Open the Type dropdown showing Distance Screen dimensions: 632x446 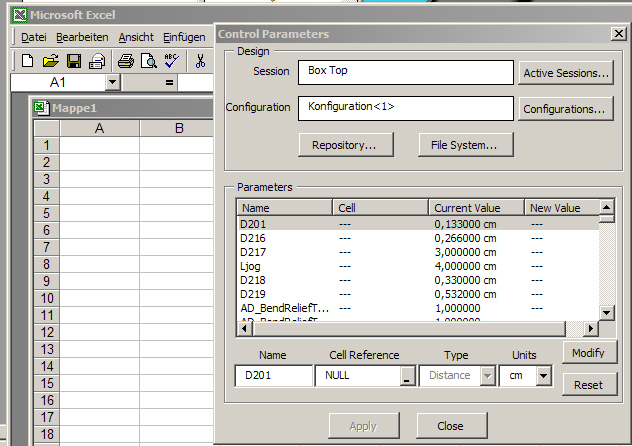tap(488, 376)
